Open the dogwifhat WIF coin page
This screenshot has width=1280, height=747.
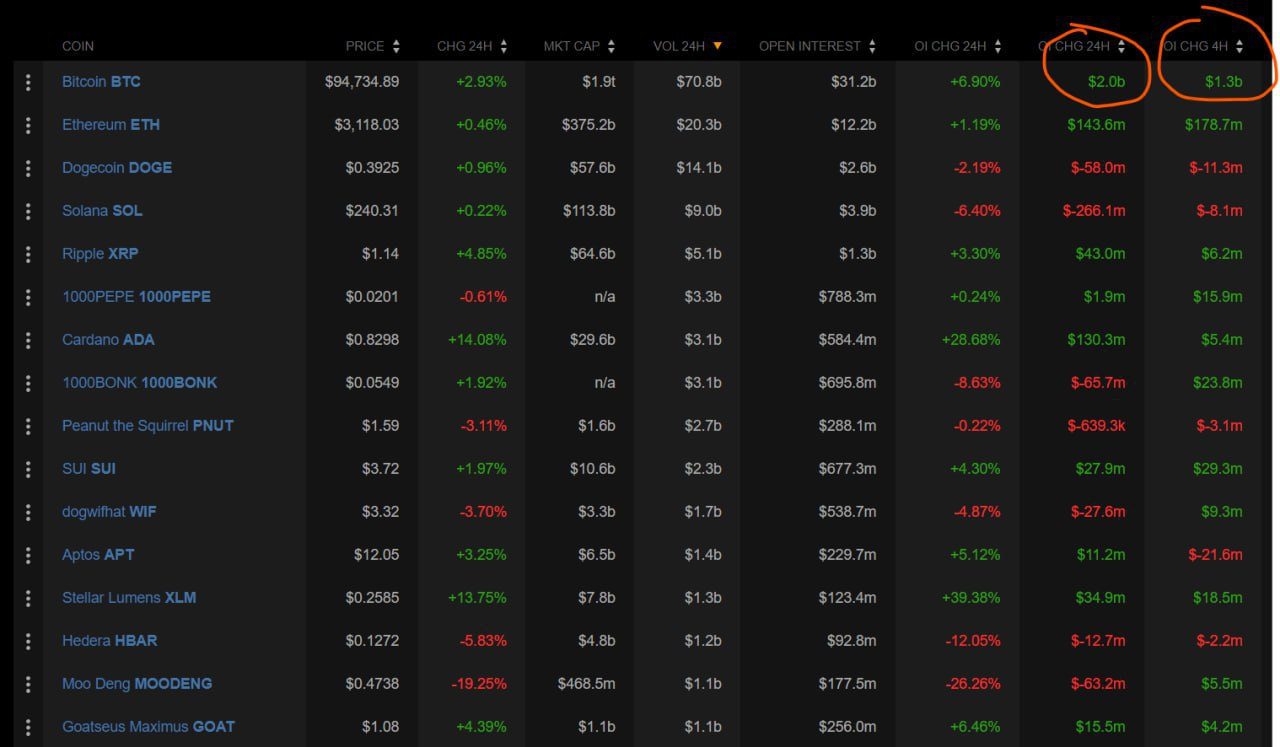109,512
